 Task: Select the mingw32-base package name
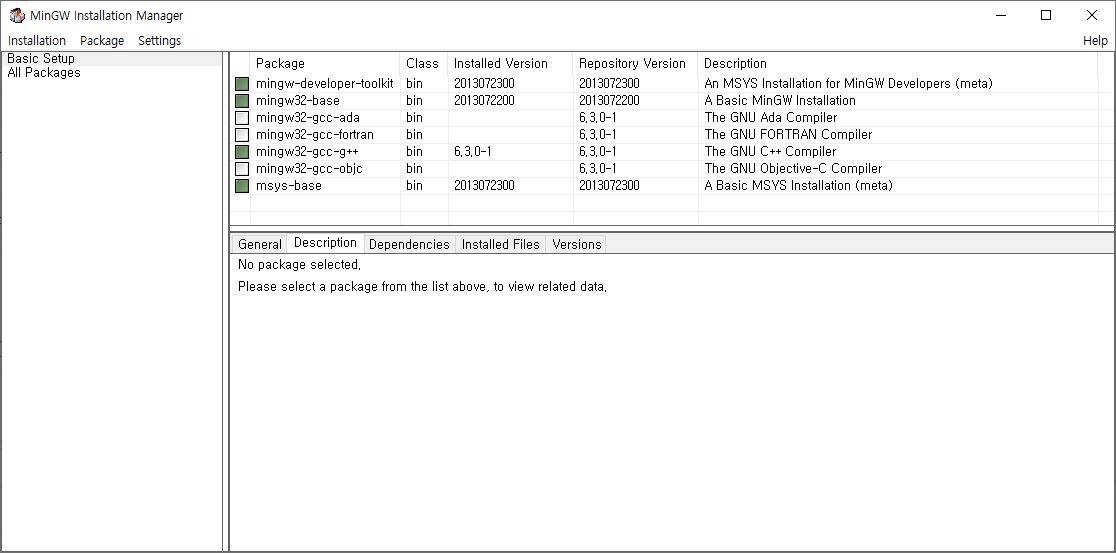[x=298, y=101]
